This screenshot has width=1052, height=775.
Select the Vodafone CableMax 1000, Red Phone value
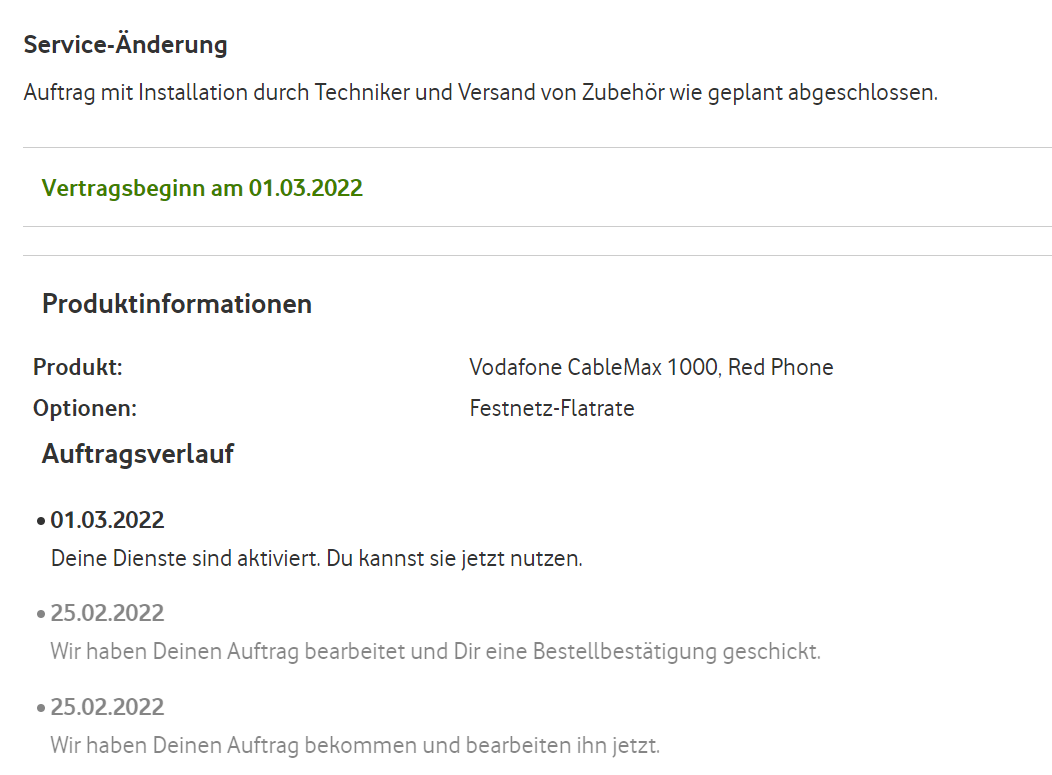click(x=651, y=367)
